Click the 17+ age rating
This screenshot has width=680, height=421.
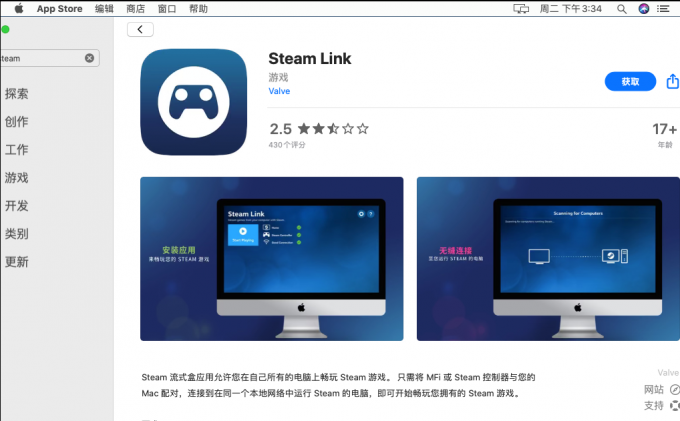(x=664, y=129)
